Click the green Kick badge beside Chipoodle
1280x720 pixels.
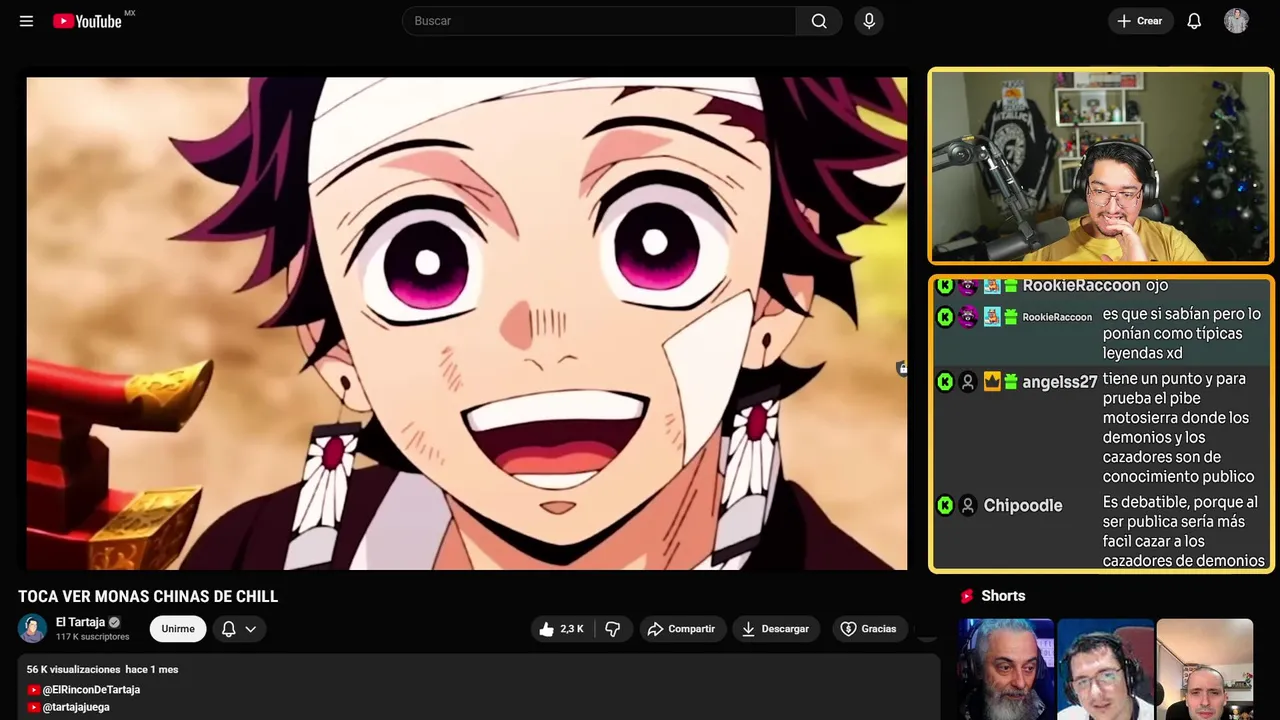click(945, 505)
